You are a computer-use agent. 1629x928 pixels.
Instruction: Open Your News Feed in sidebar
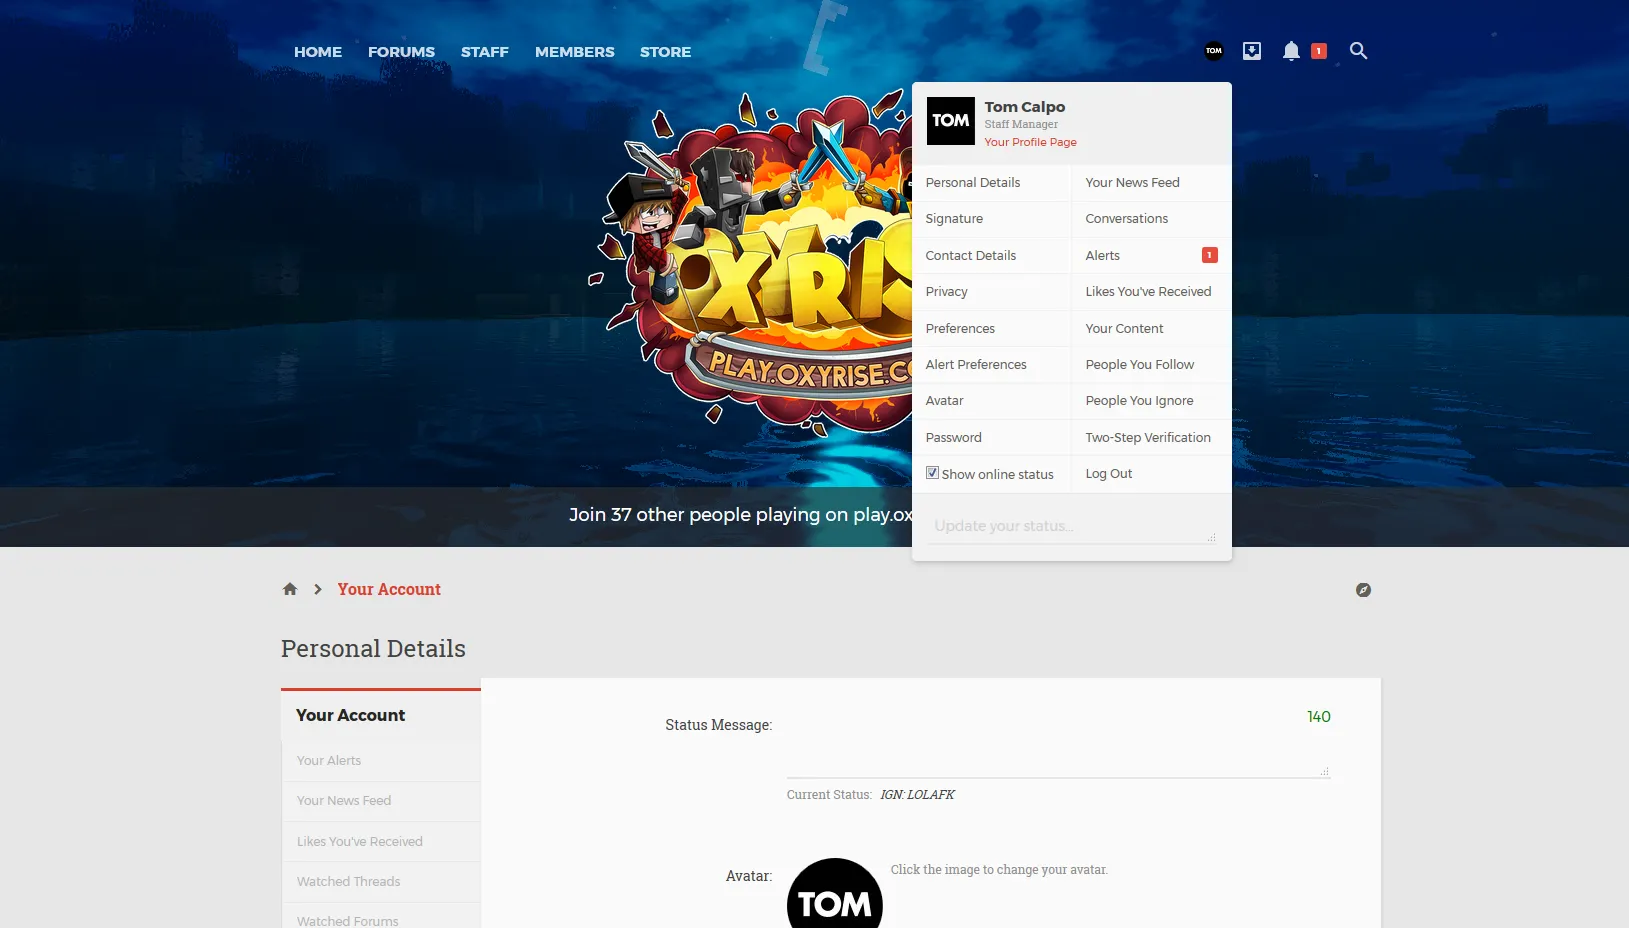tap(381, 801)
